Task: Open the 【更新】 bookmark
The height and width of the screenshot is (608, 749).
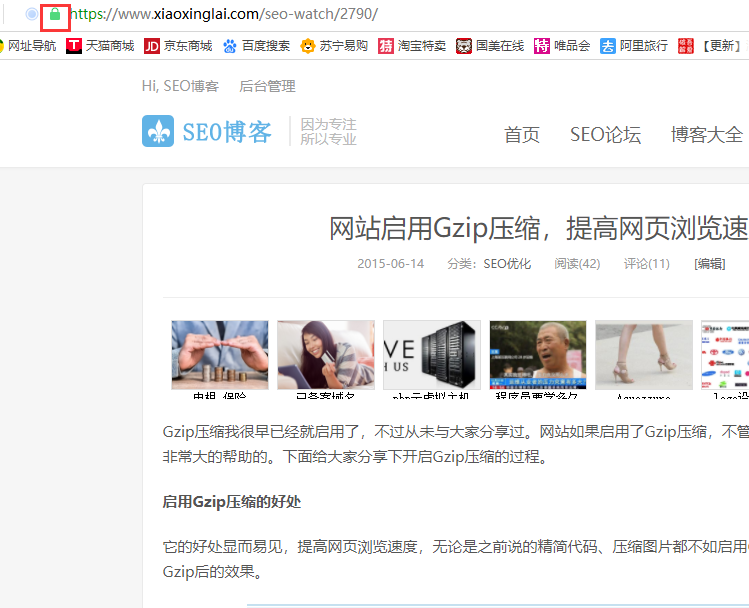Action: [x=721, y=46]
